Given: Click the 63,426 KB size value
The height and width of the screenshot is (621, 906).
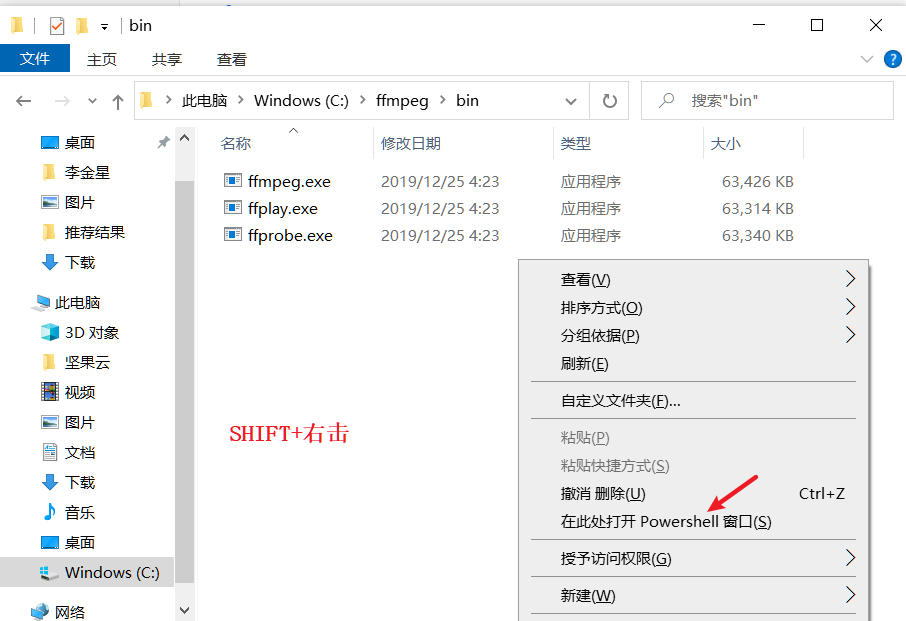Looking at the screenshot, I should click(758, 181).
